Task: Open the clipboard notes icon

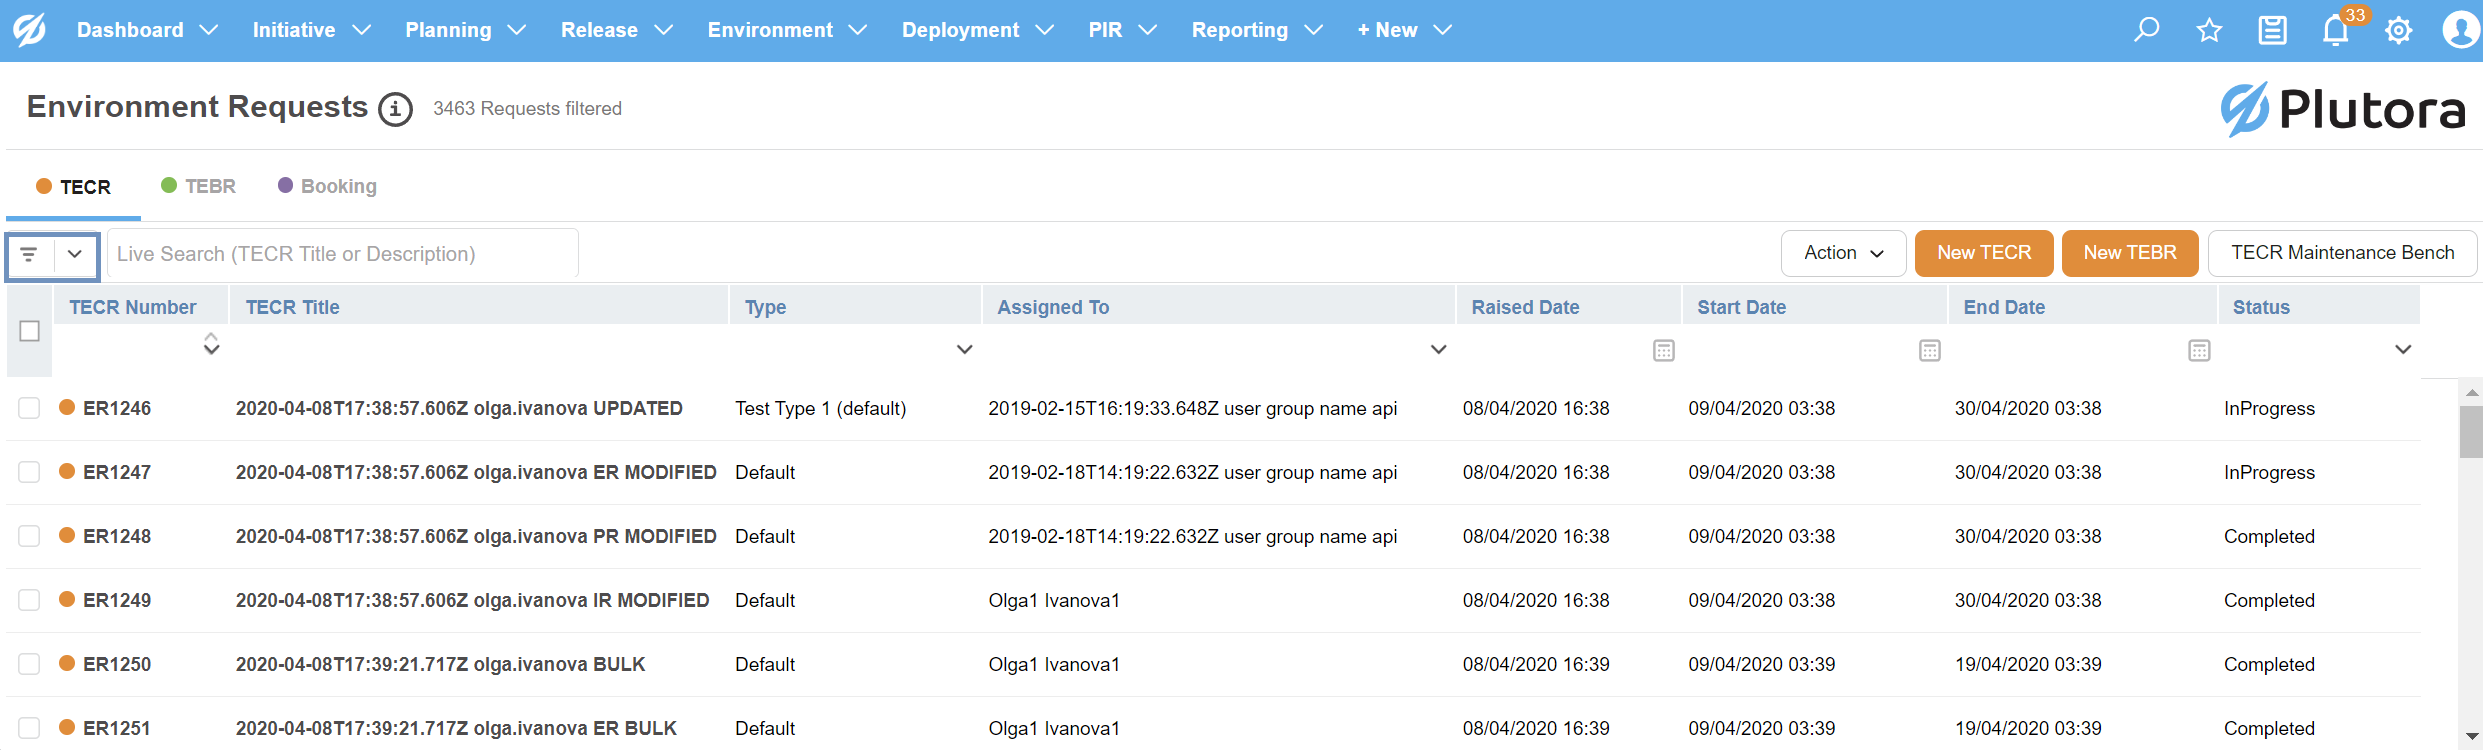Action: click(x=2272, y=30)
